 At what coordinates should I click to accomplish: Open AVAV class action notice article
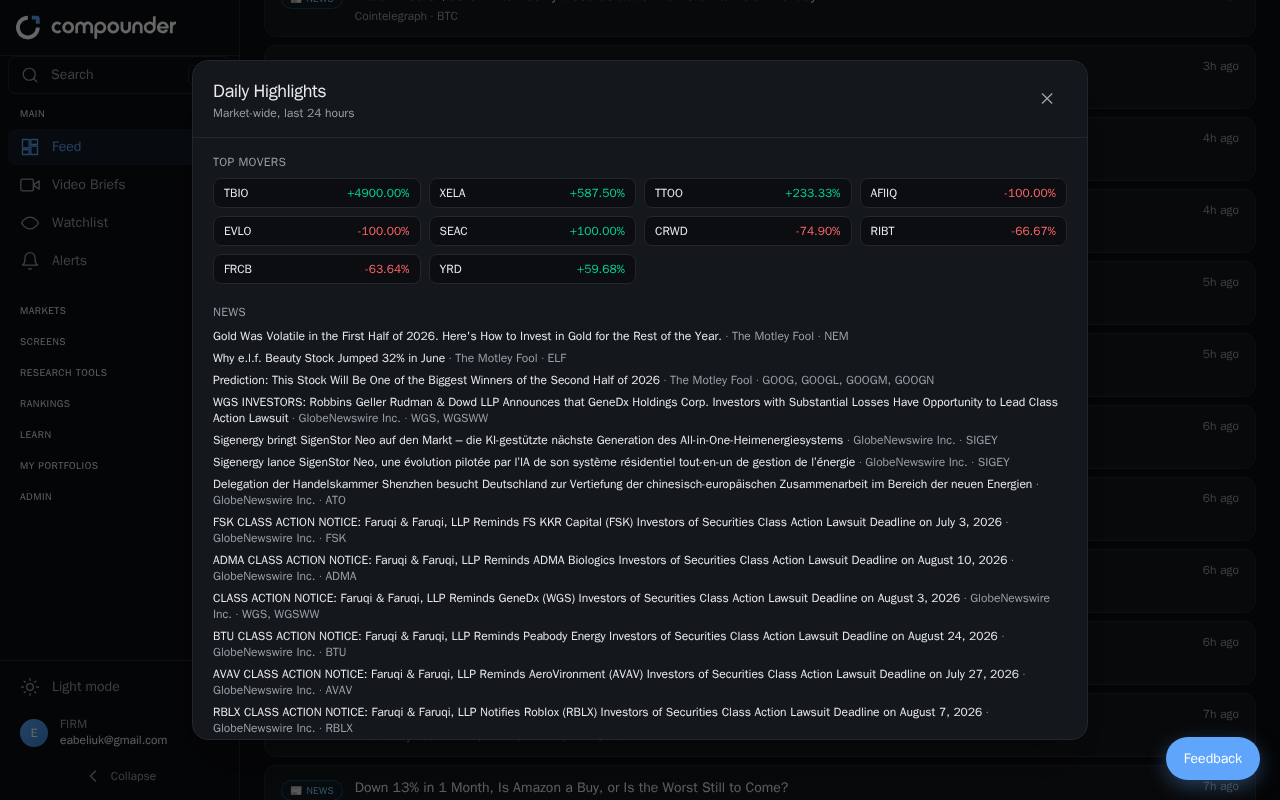[616, 674]
